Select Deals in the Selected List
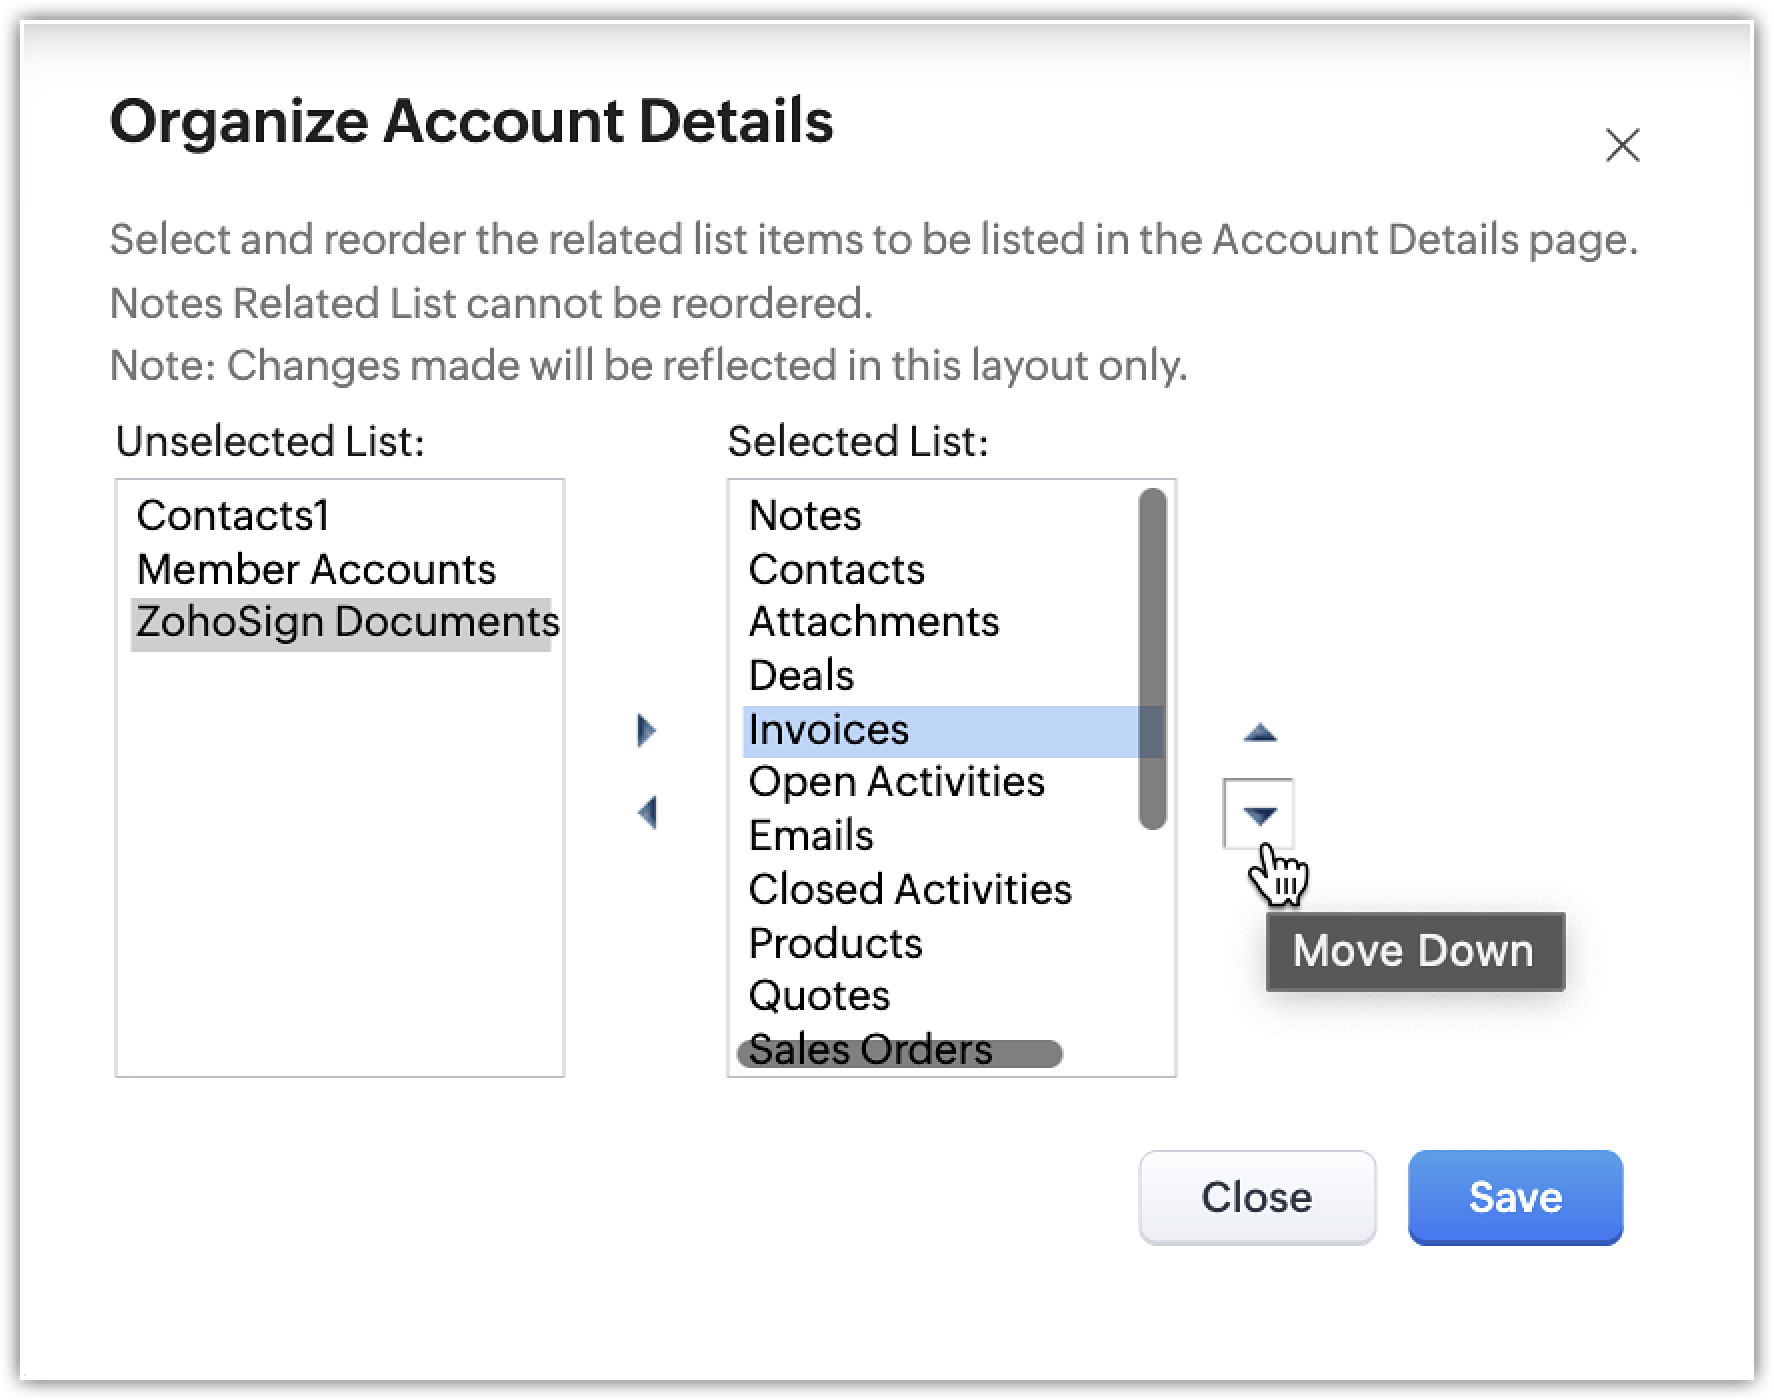 (801, 676)
